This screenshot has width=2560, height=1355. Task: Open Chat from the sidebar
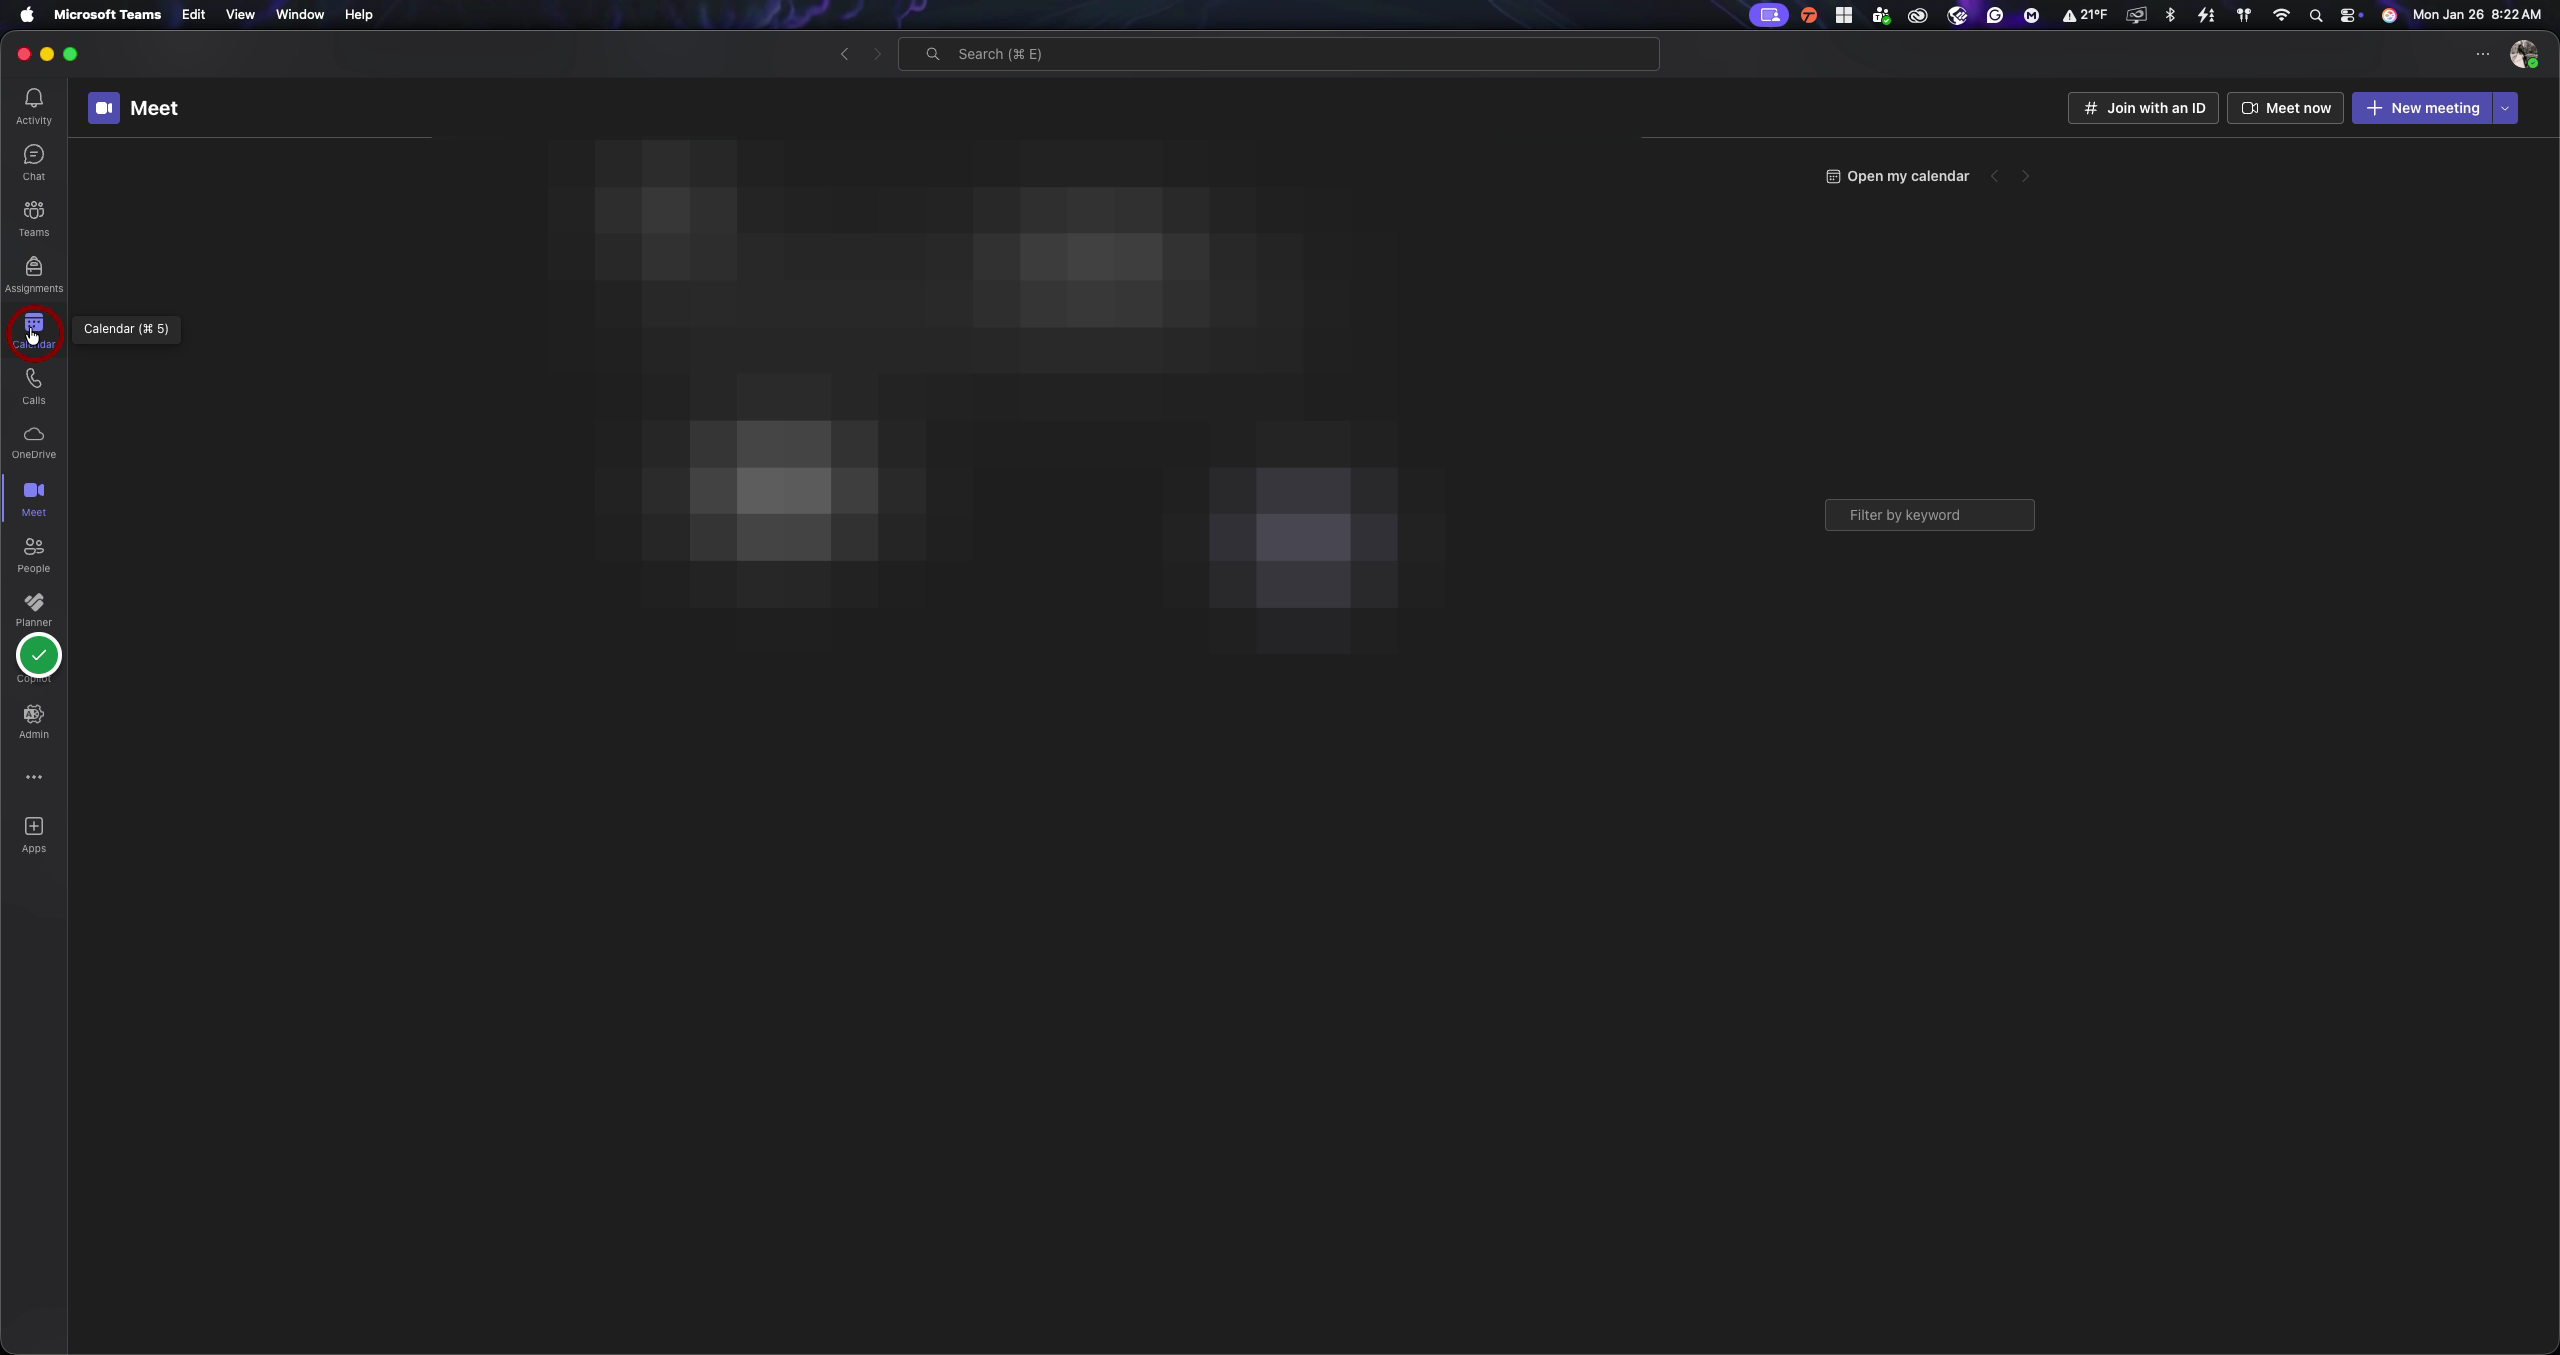point(33,162)
